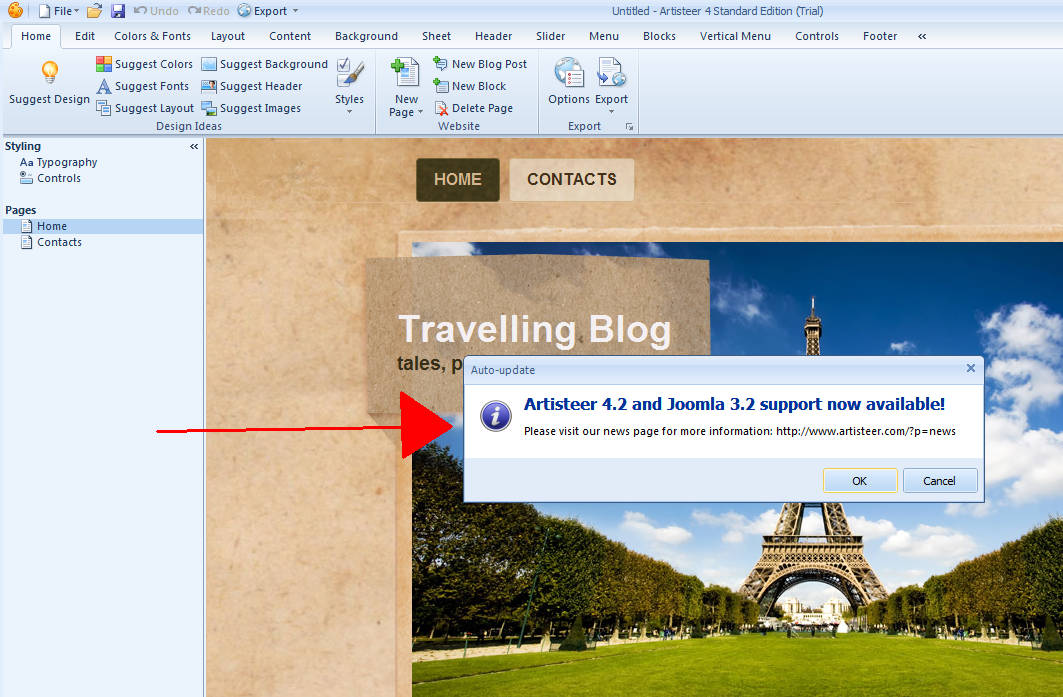Save project using the floppy disk icon

118,11
